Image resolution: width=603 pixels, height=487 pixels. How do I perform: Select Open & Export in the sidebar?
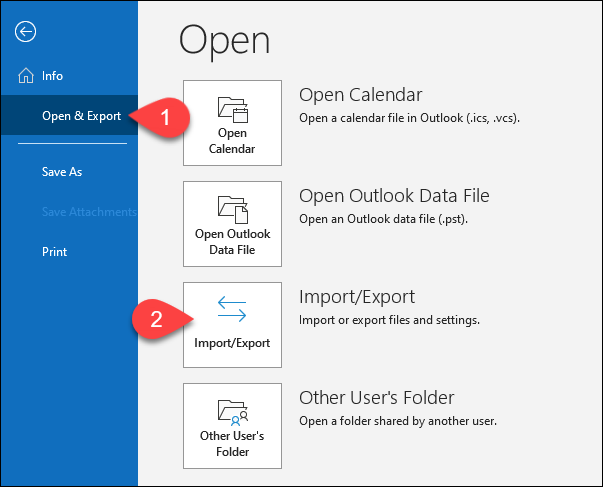[69, 115]
